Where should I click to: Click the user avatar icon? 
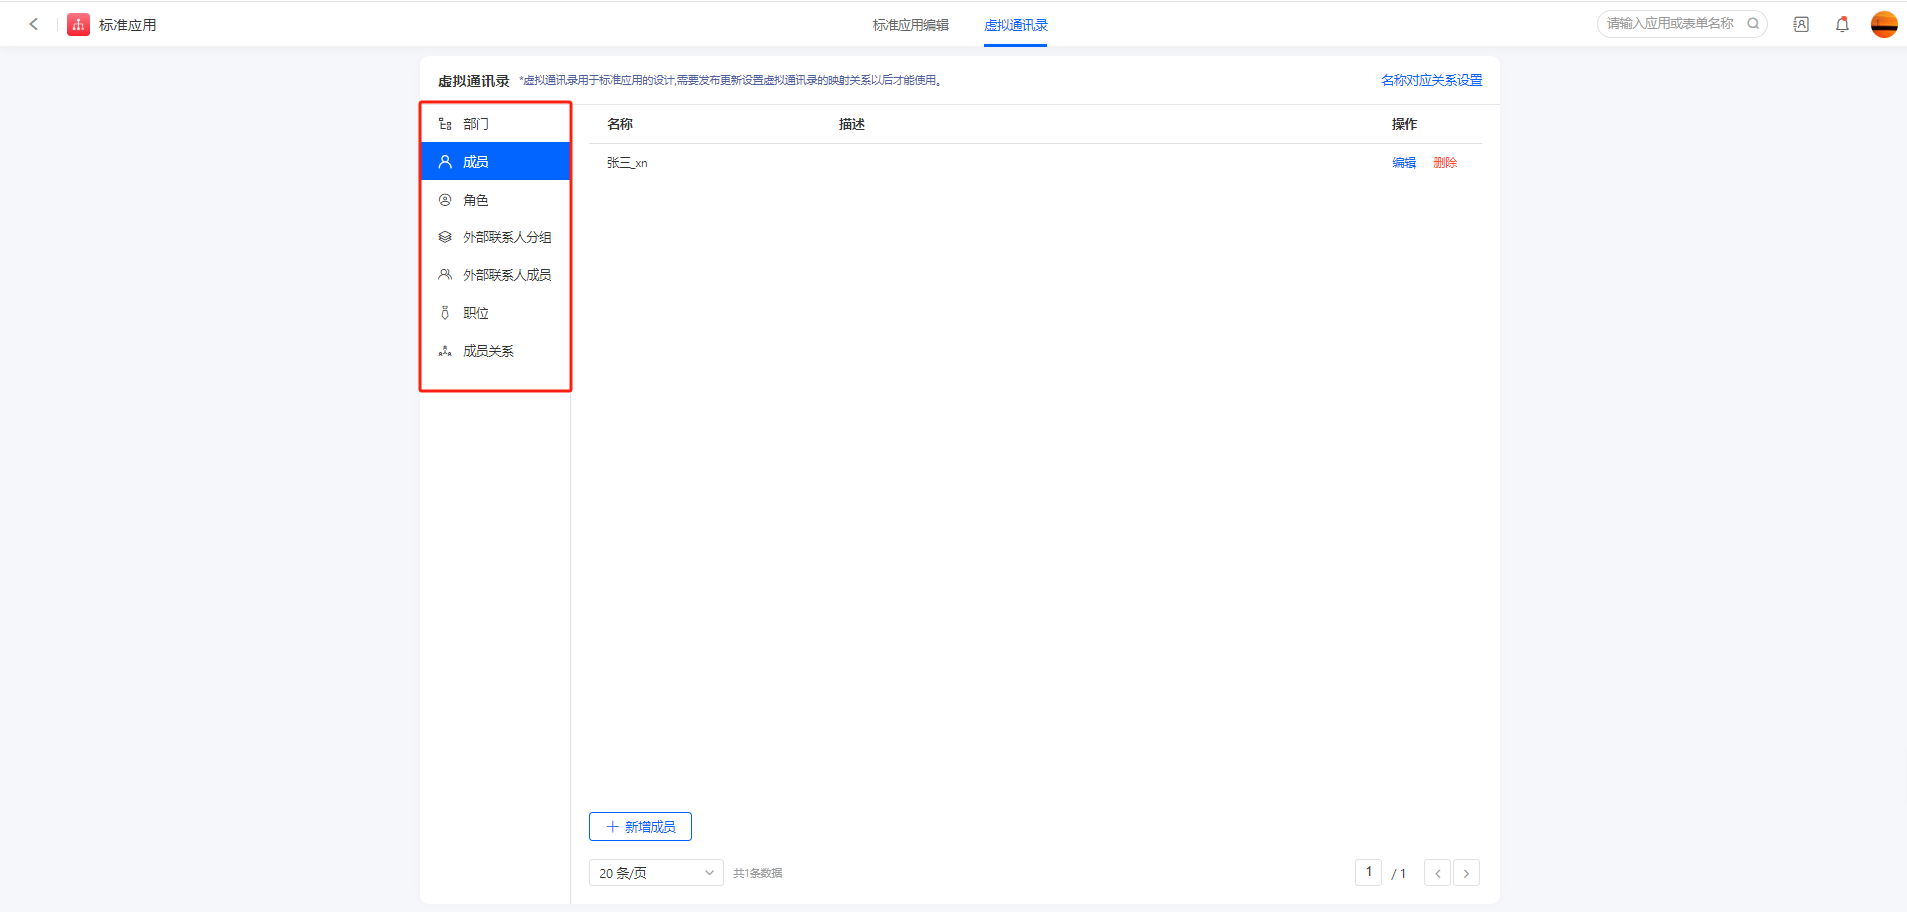coord(1884,25)
